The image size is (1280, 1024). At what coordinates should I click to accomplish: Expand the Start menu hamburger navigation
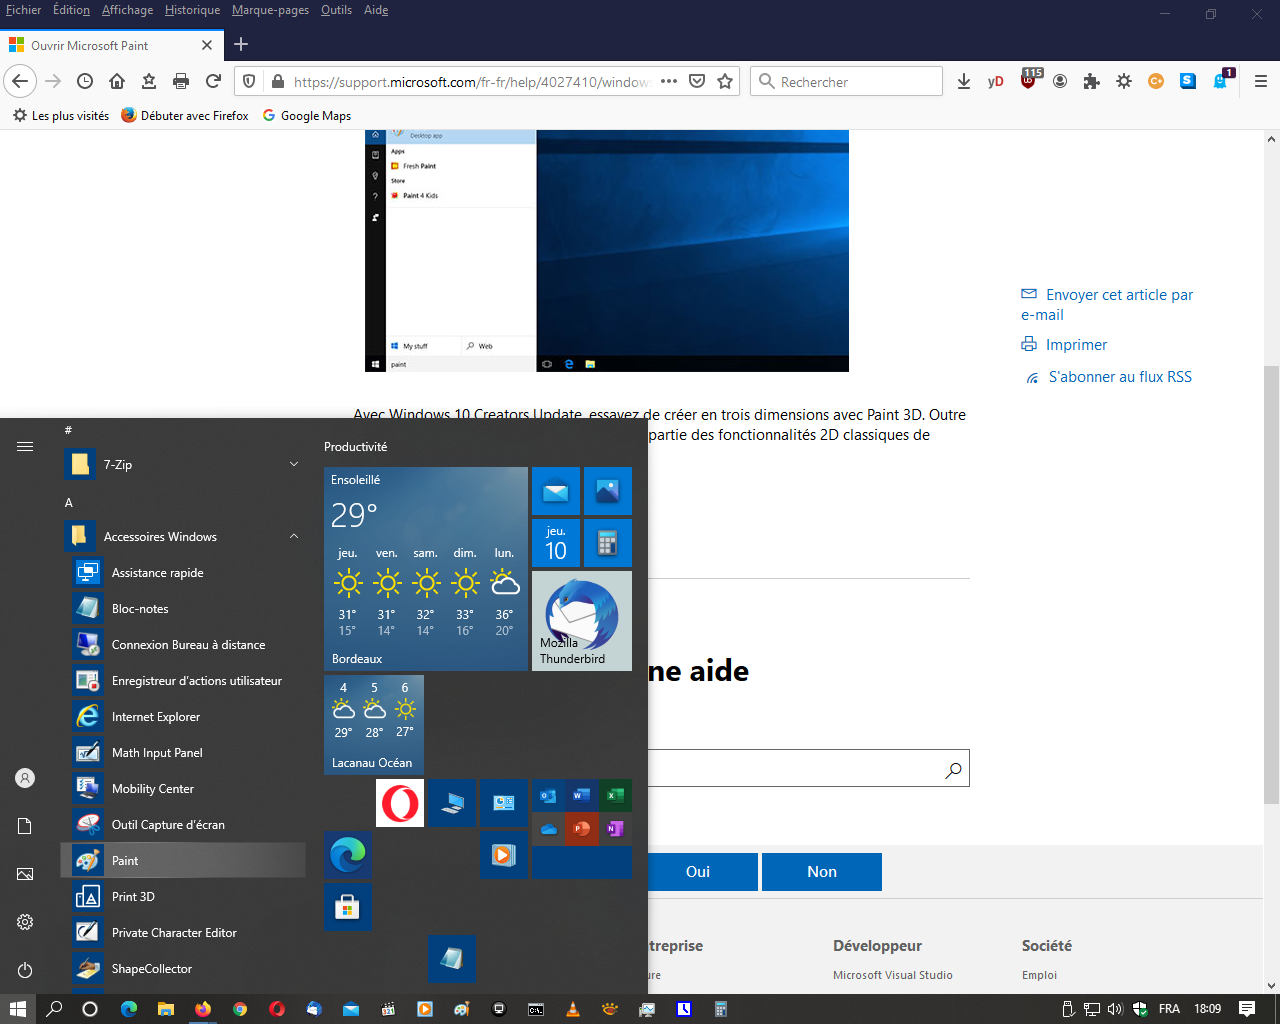click(x=25, y=447)
